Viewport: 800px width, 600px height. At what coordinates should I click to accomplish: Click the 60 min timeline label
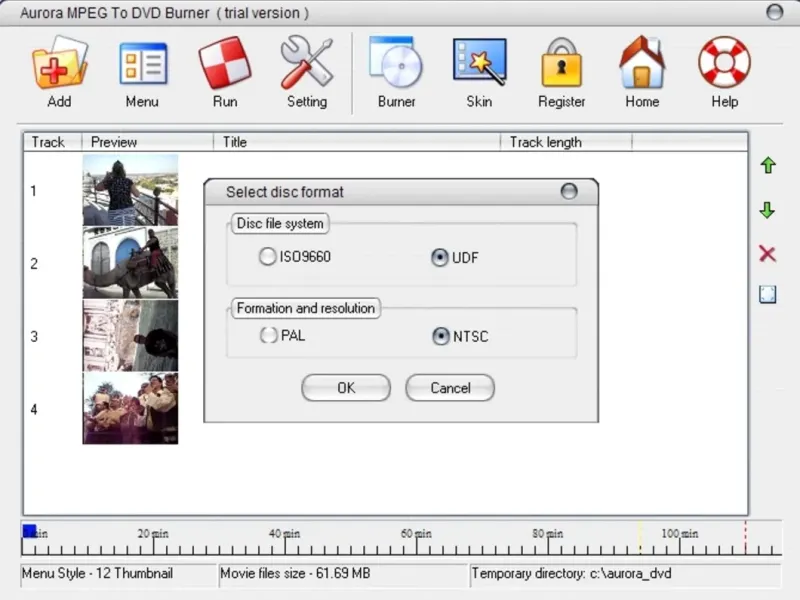coord(416,534)
